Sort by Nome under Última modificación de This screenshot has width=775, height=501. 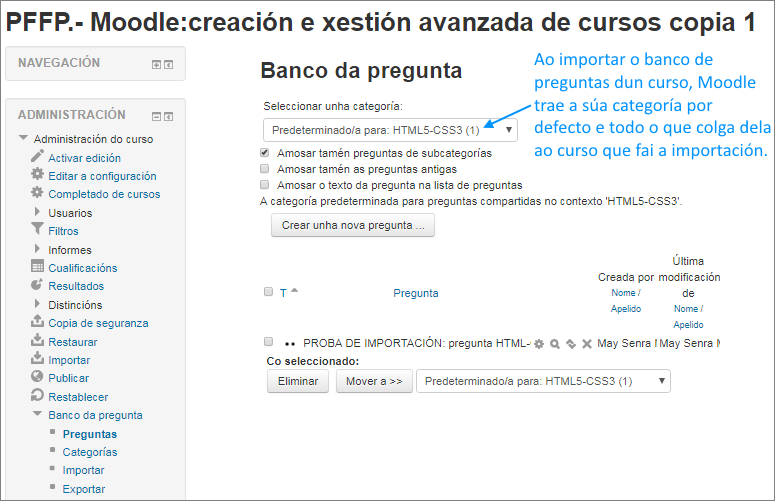(686, 309)
